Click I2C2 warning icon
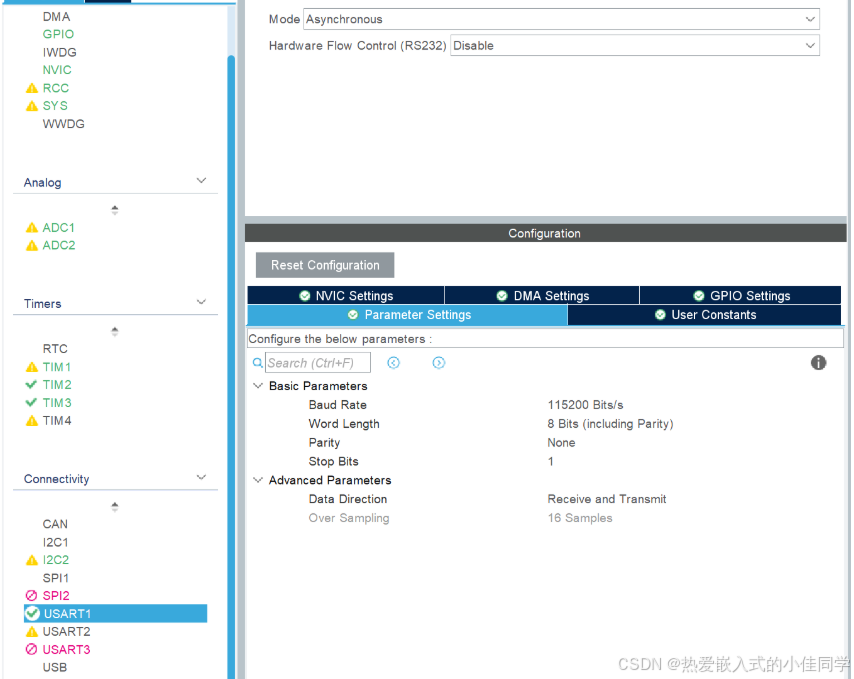The image size is (854, 679). pyautogui.click(x=32, y=560)
